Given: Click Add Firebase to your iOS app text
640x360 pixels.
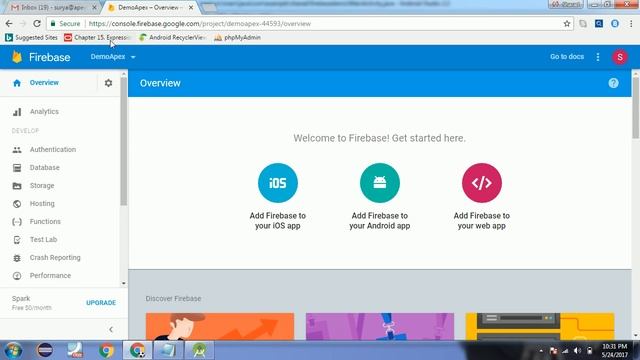Looking at the screenshot, I should [278, 221].
